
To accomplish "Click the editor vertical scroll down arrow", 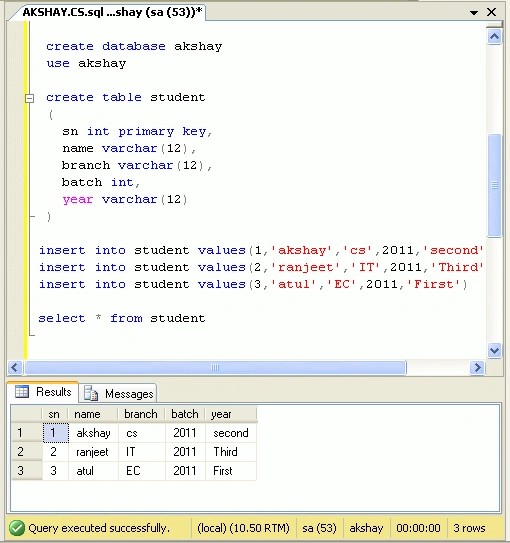I will [494, 350].
